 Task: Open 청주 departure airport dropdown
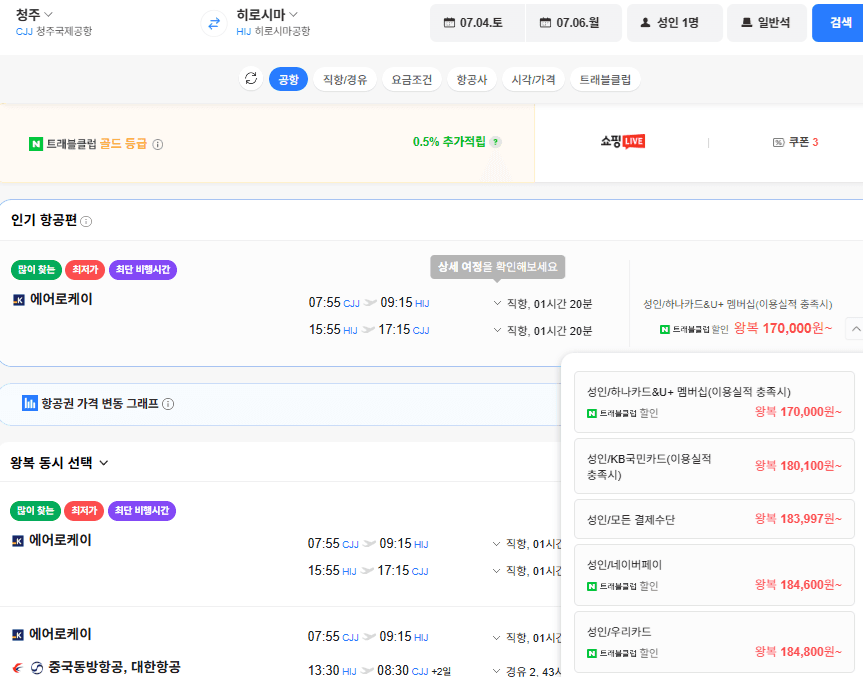coord(34,14)
